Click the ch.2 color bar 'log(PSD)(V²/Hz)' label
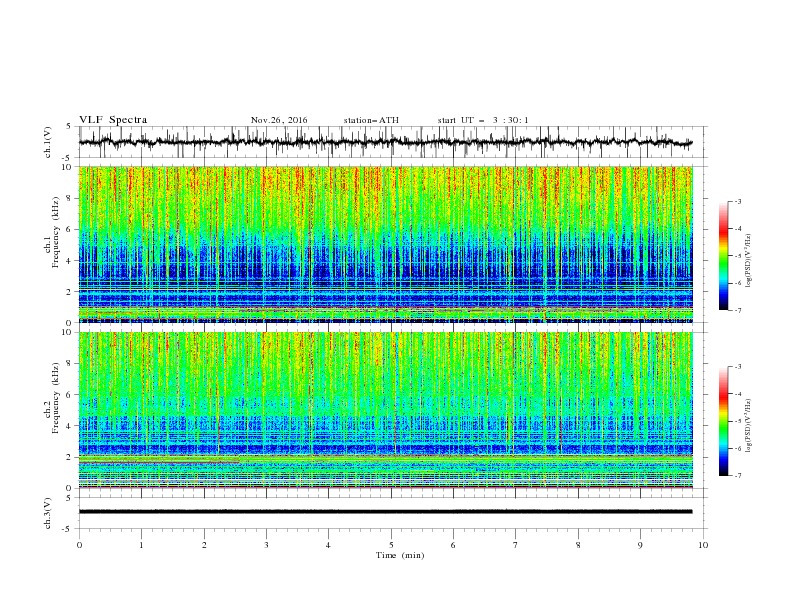792x612 pixels. tap(748, 426)
